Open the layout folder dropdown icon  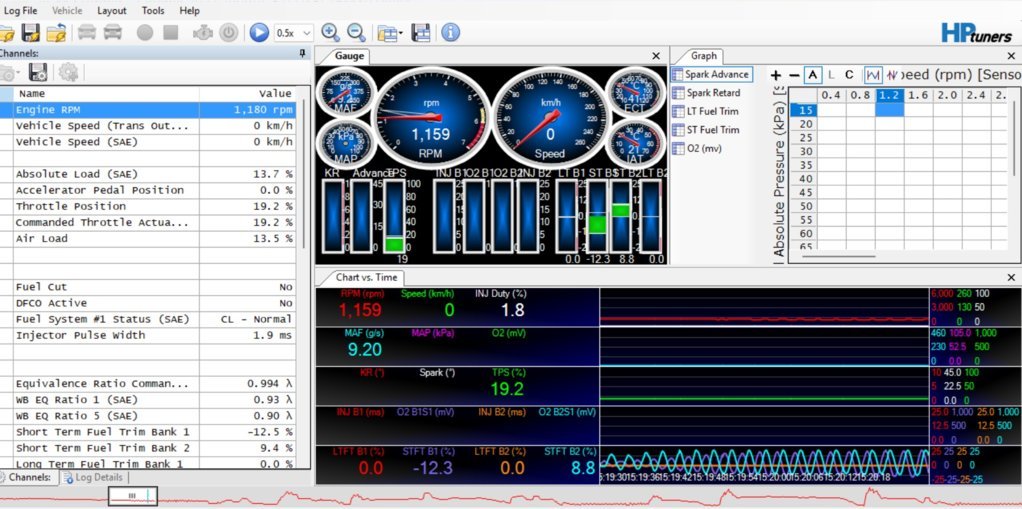click(390, 33)
